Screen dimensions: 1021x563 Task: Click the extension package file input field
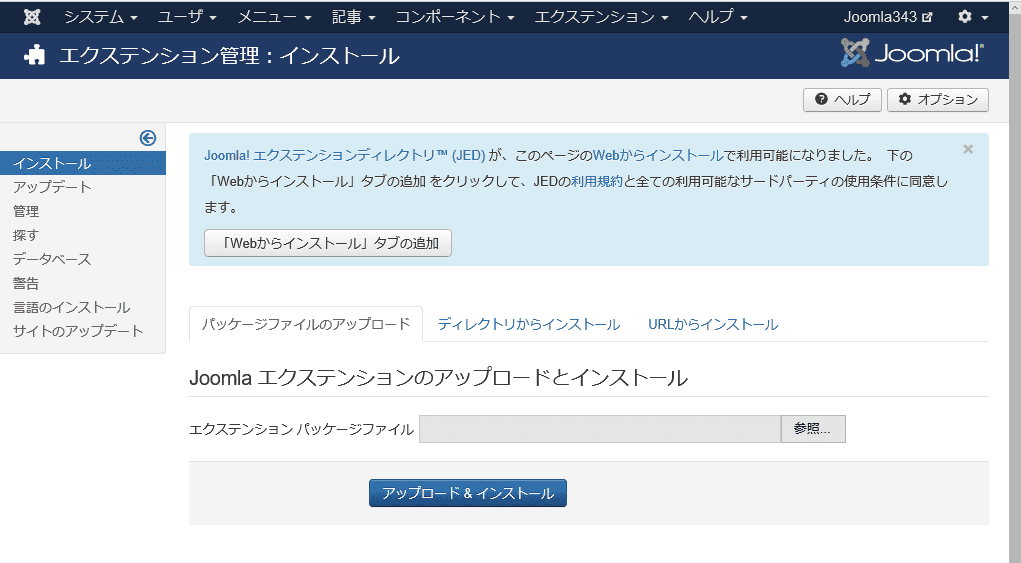600,429
